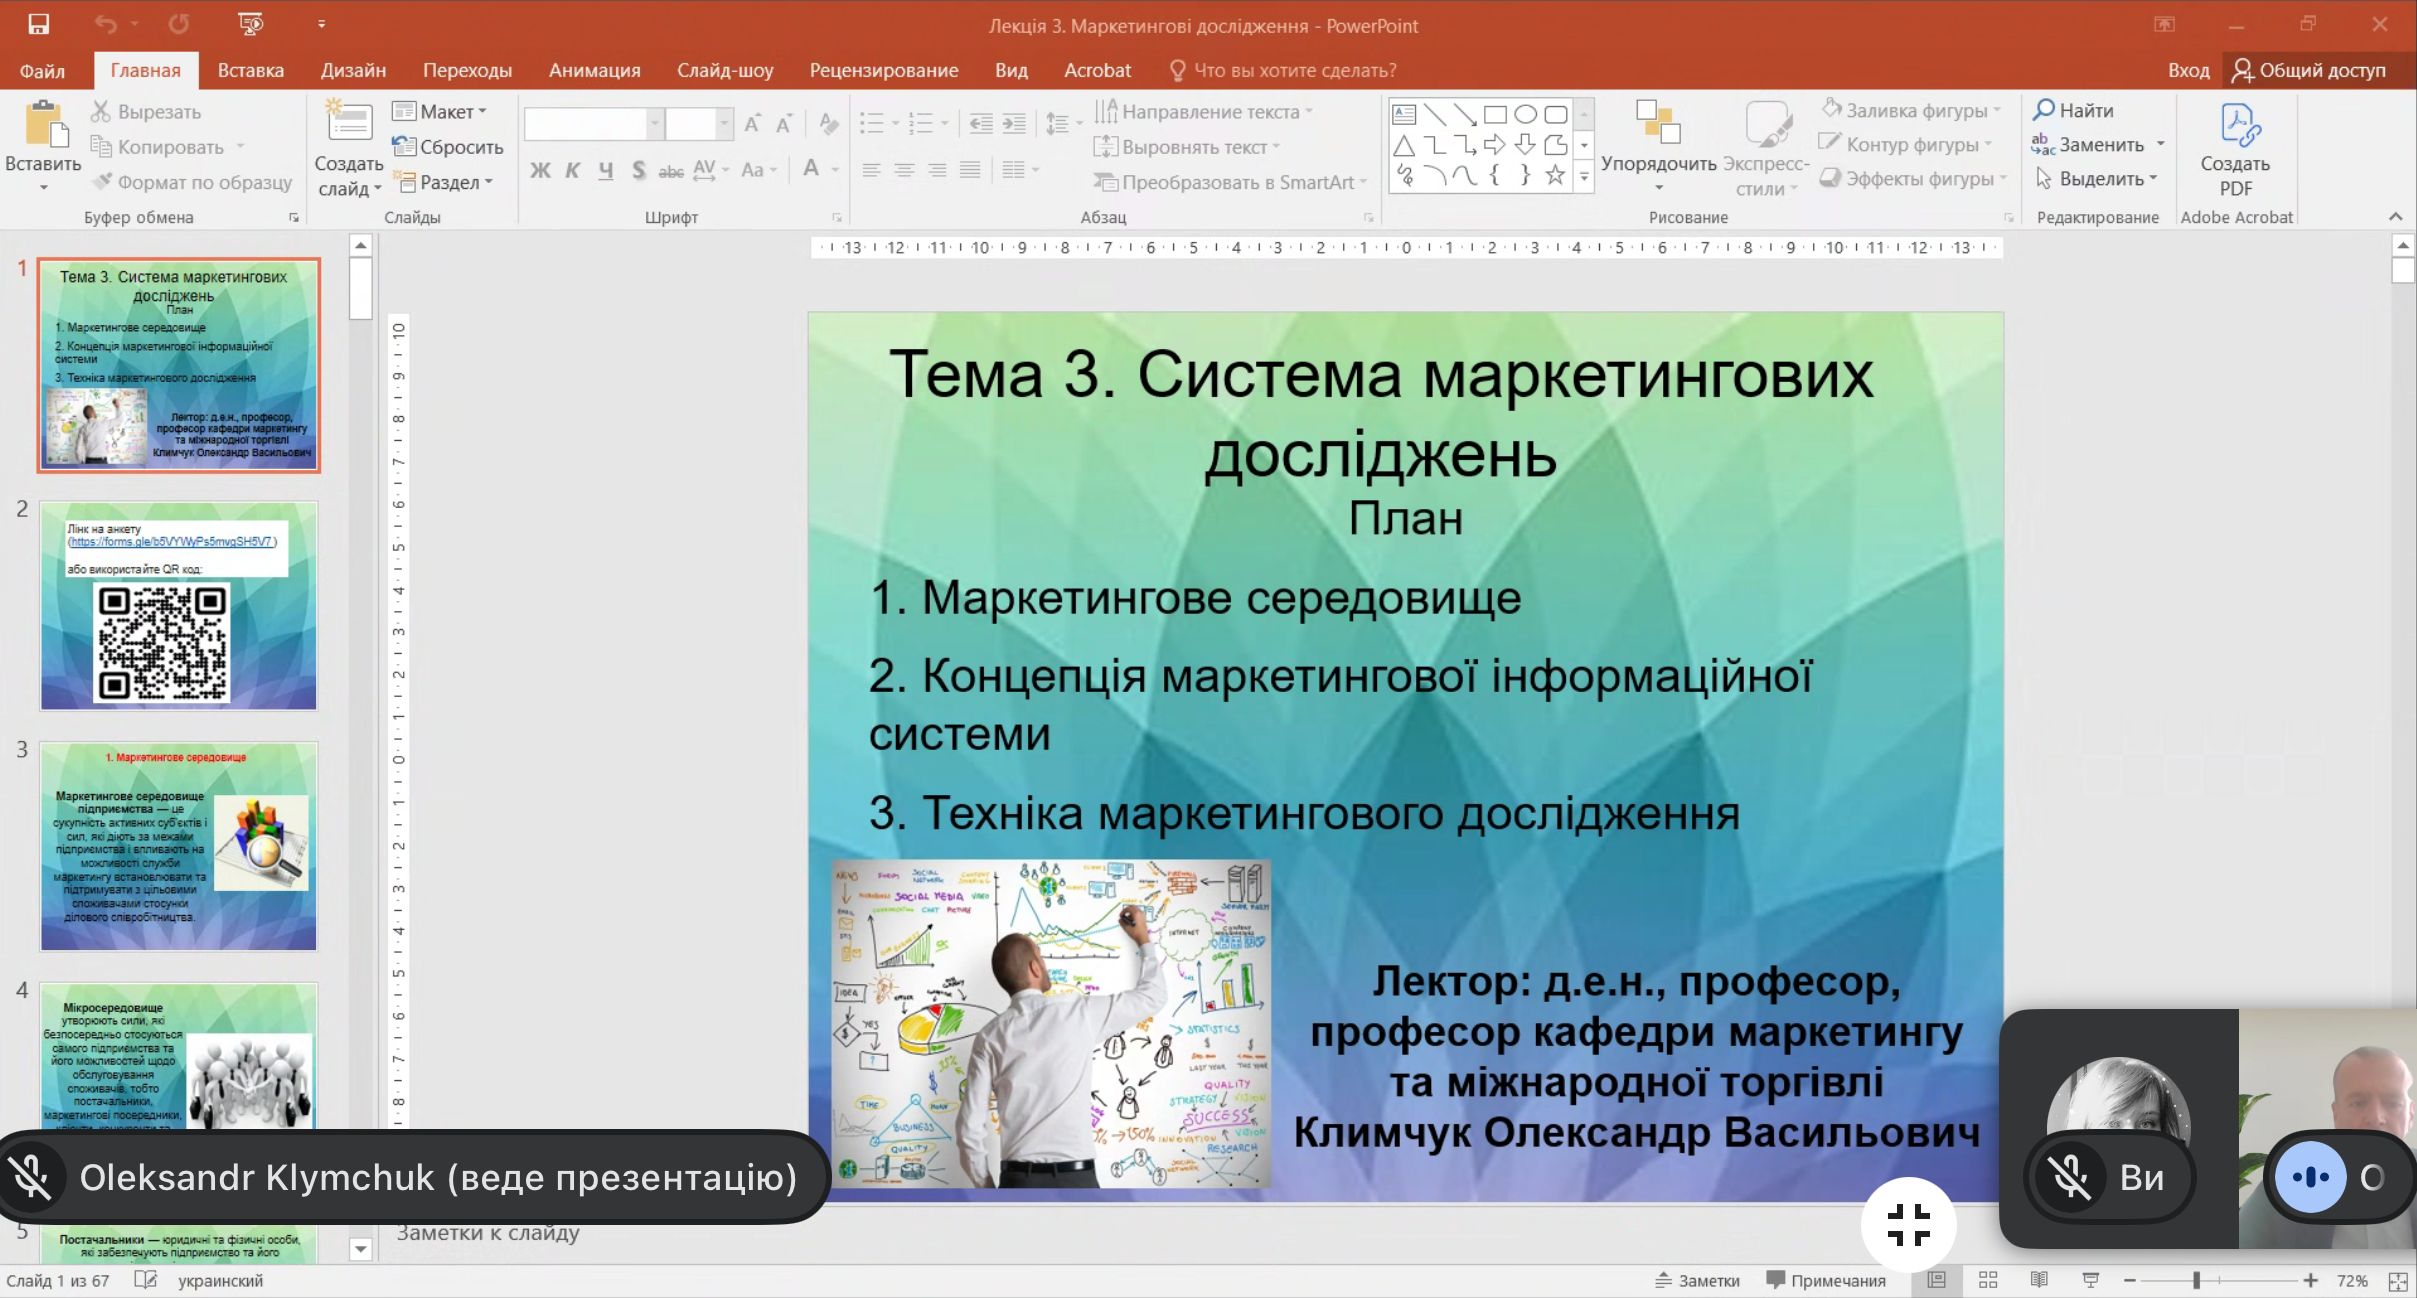The image size is (2417, 1298).
Task: Click the Share (Общий доступ) button
Action: (x=2309, y=70)
